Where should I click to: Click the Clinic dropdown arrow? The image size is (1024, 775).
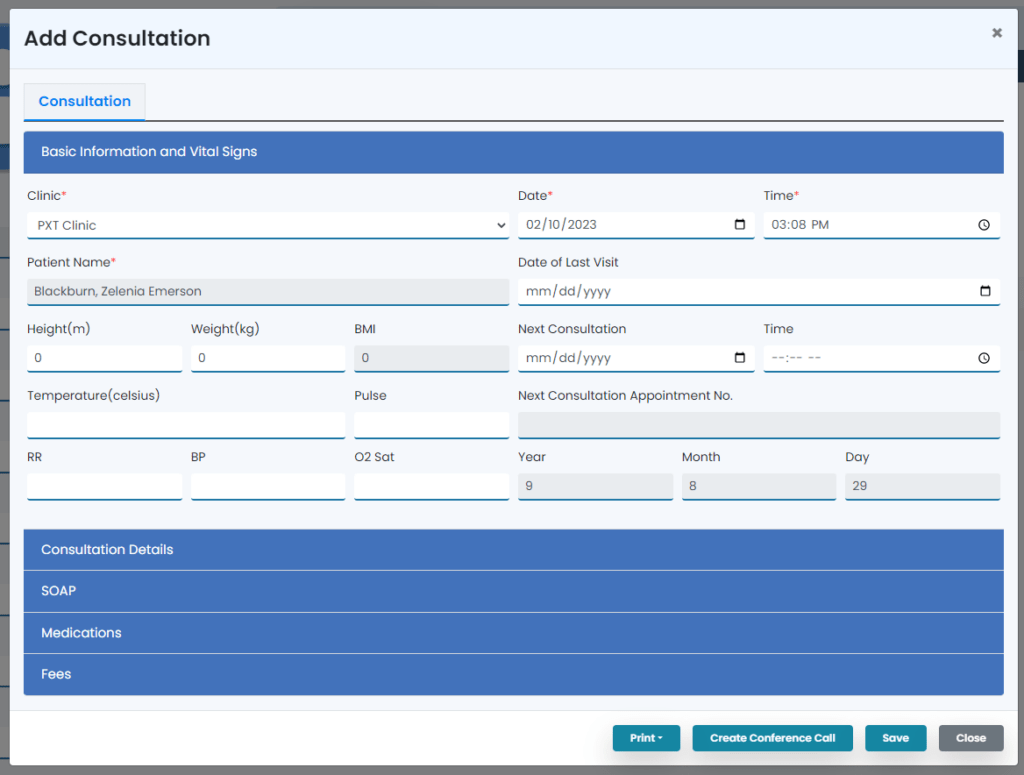click(501, 224)
